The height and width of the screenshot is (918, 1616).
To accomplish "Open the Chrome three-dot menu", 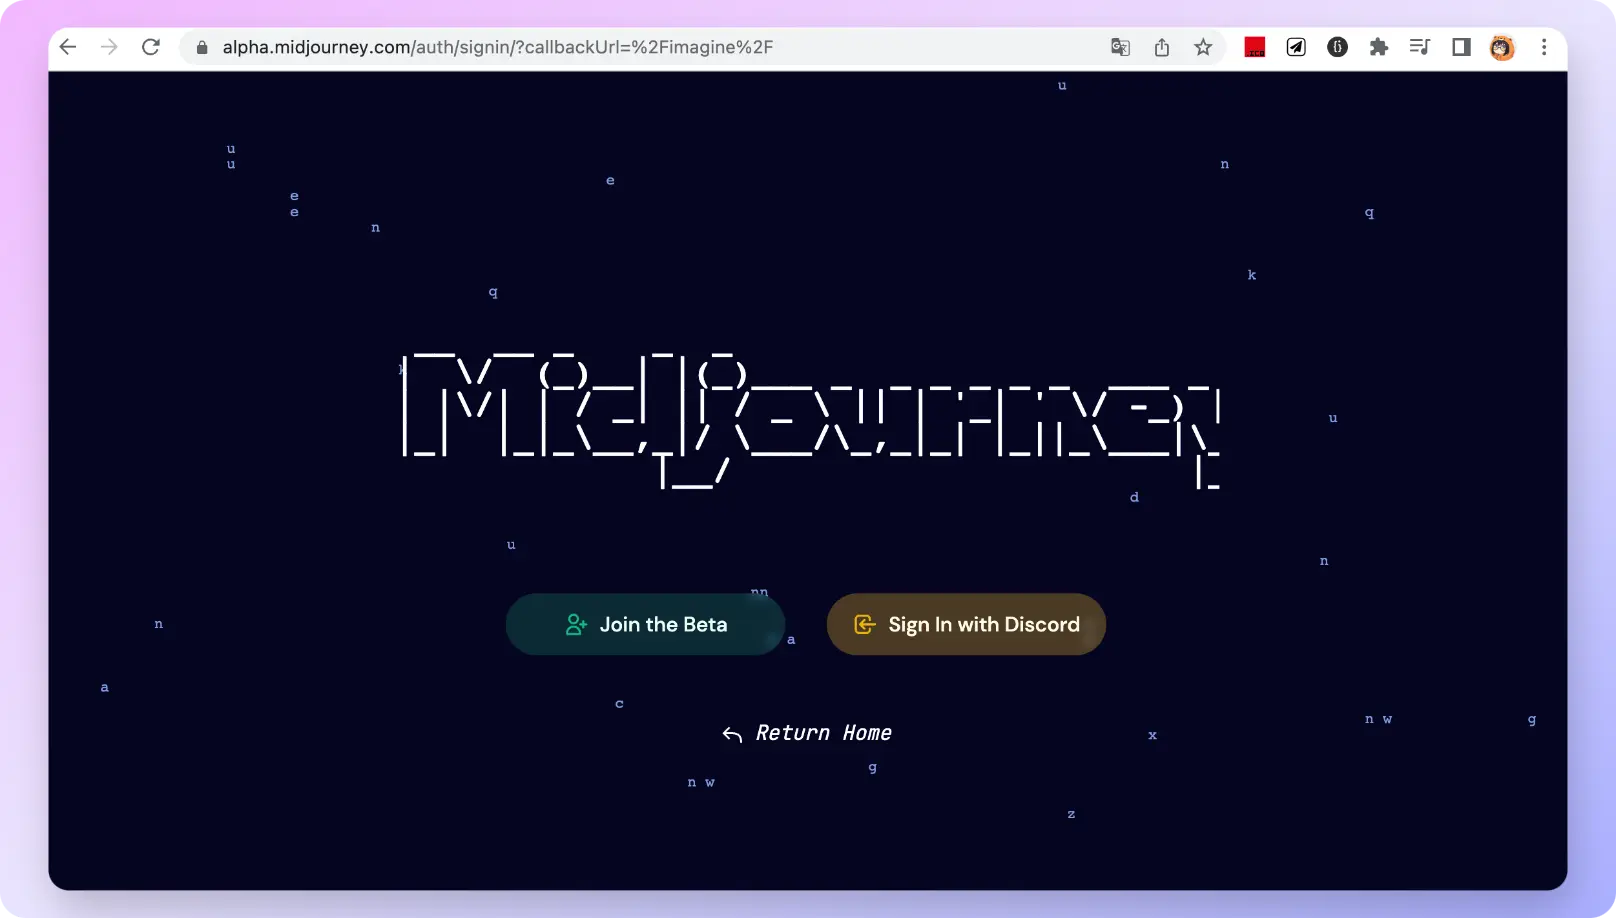I will 1544,47.
